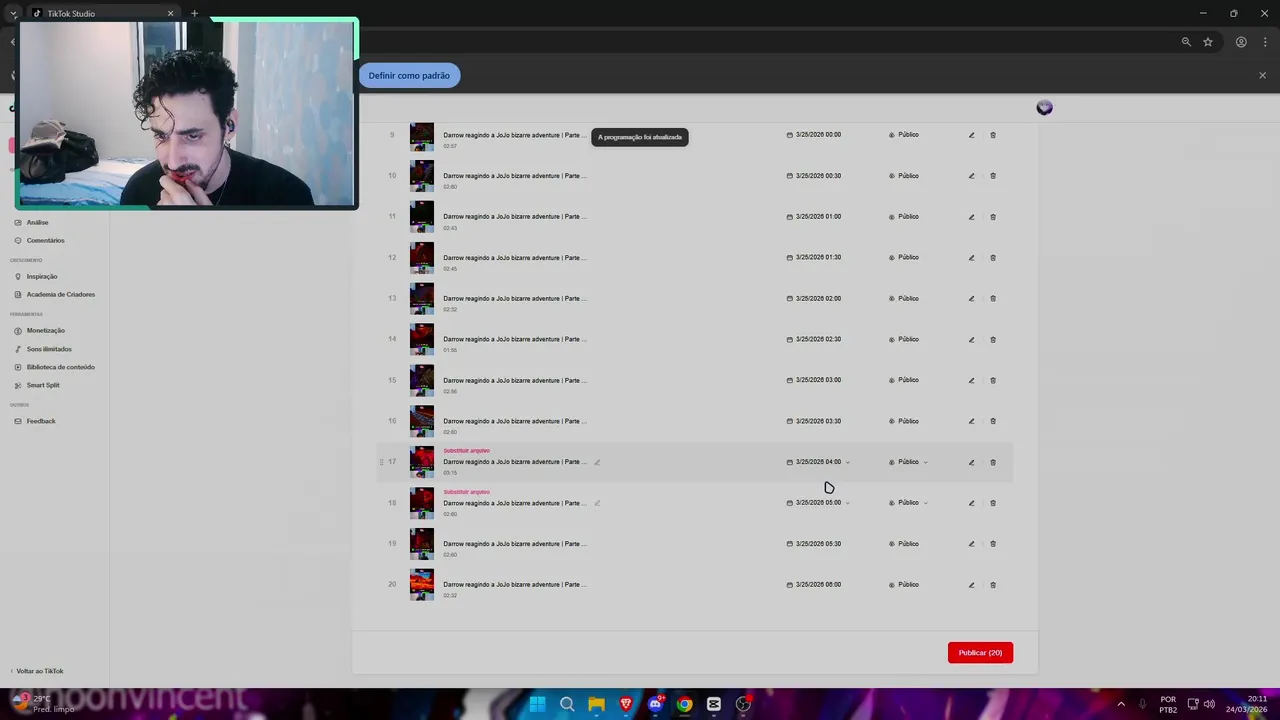Image resolution: width=1280 pixels, height=720 pixels.
Task: Edit video 20 with its pencil icon
Action: [971, 585]
